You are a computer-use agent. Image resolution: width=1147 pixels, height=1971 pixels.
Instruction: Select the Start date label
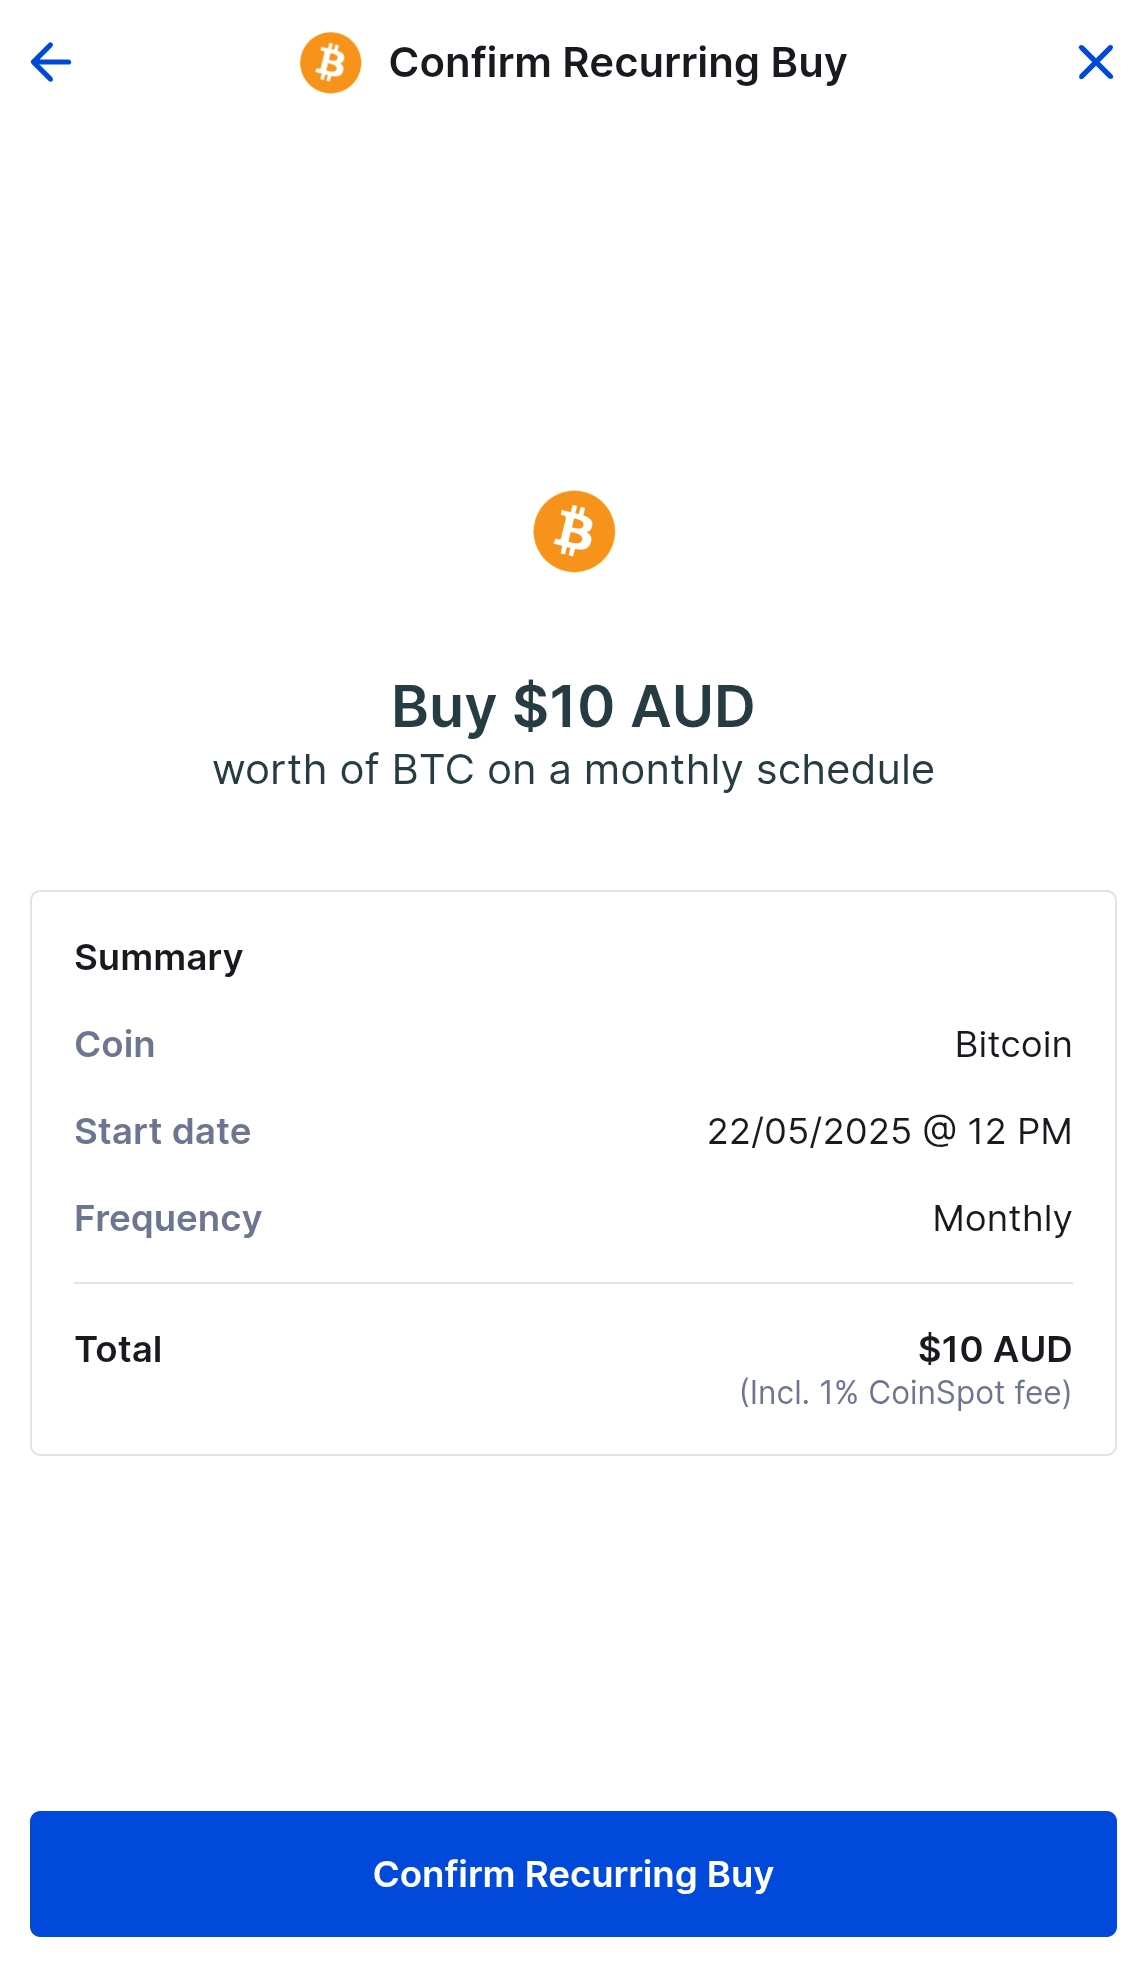pyautogui.click(x=162, y=1132)
